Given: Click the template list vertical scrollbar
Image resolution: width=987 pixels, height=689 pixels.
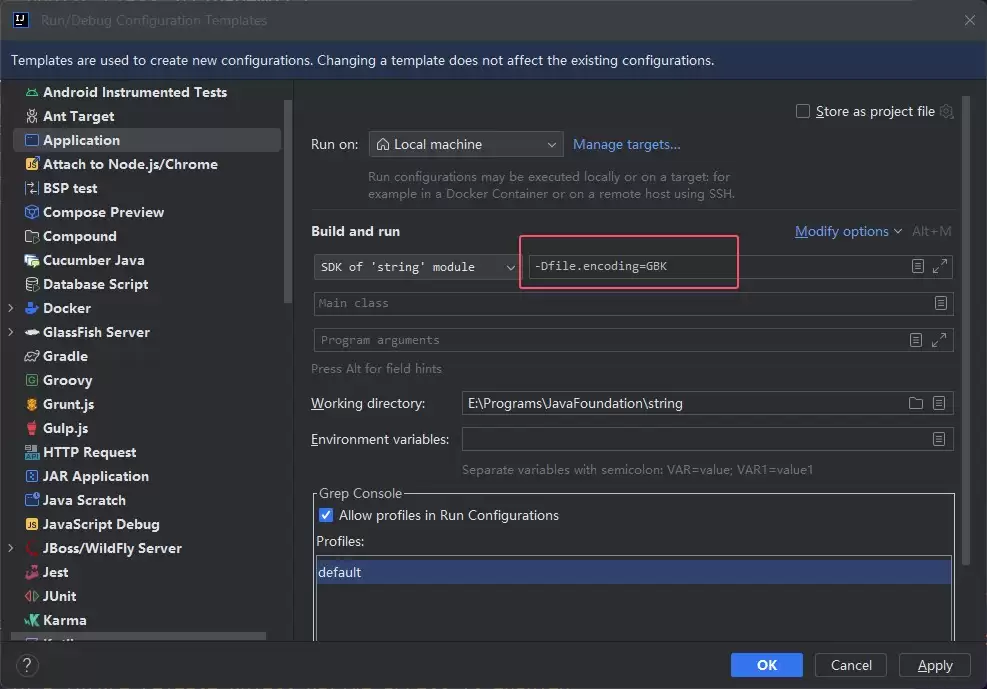Looking at the screenshot, I should point(288,201).
